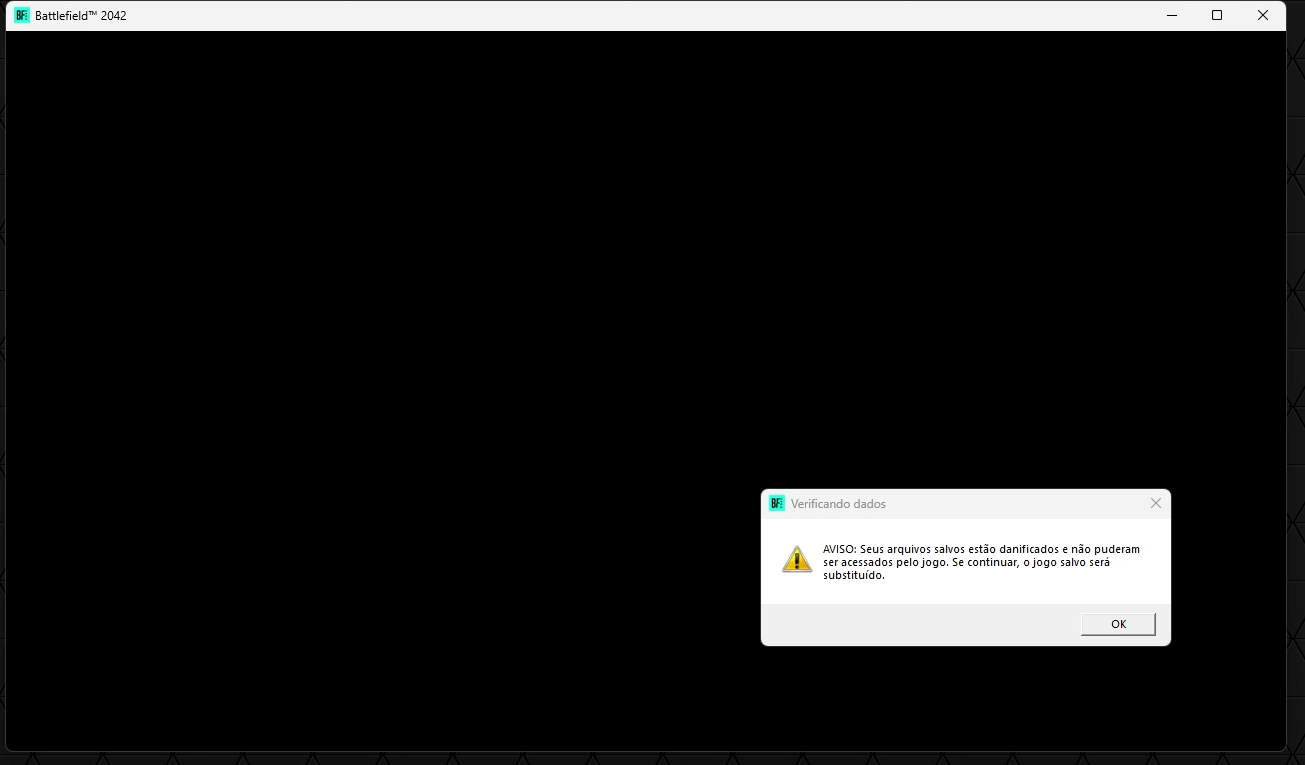Click the word substituído in the message
Screen dimensions: 1305x765
(x=853, y=575)
